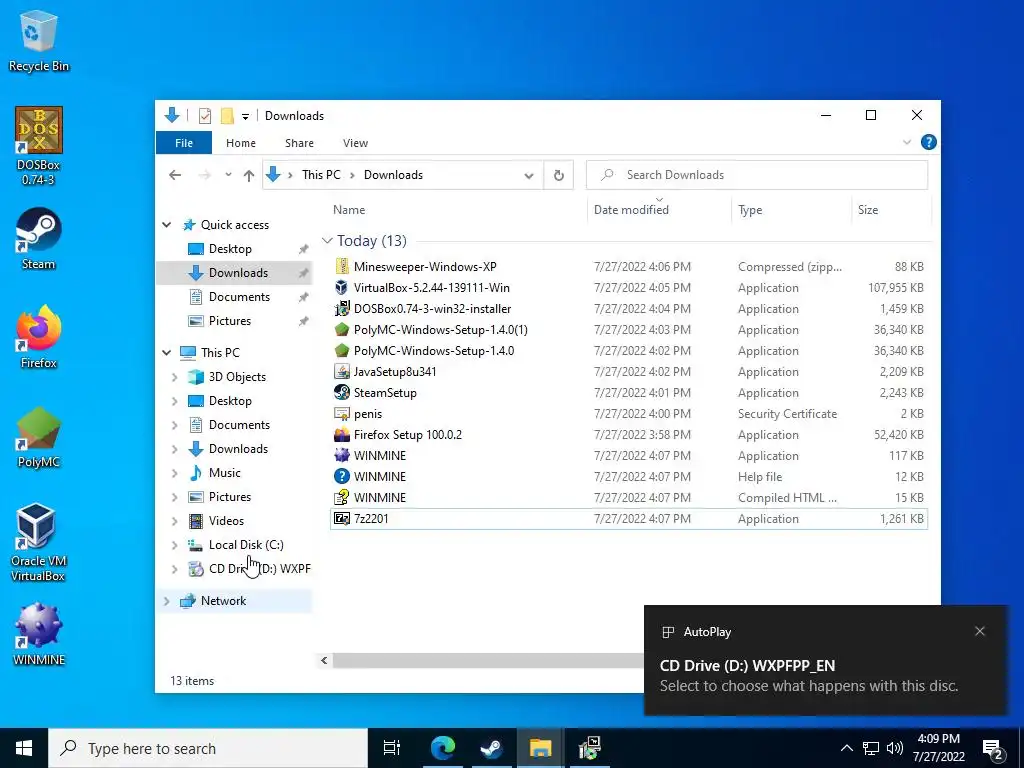1024x768 pixels.
Task: Select CD Drive (D:) in navigation pane
Action: tap(249, 569)
